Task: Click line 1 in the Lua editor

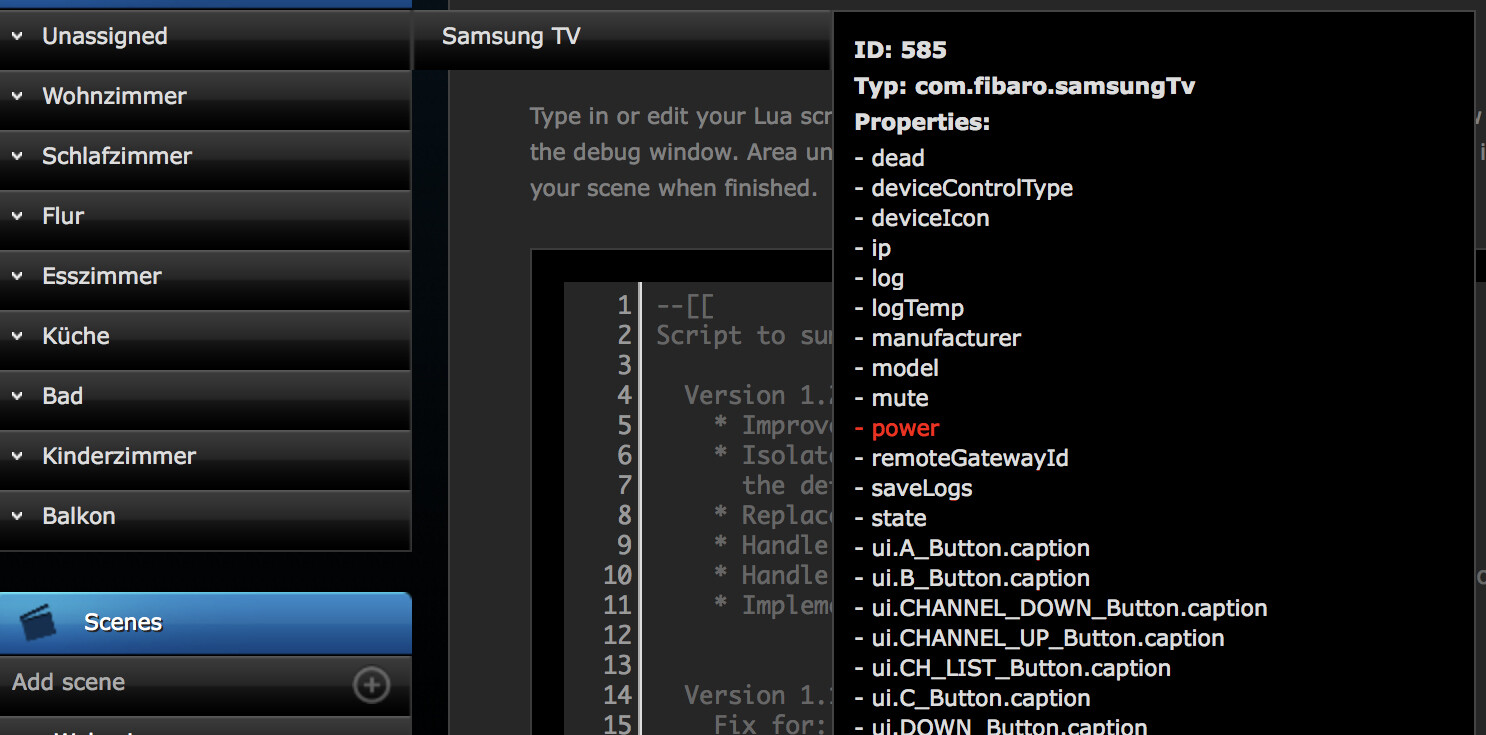Action: (x=740, y=306)
